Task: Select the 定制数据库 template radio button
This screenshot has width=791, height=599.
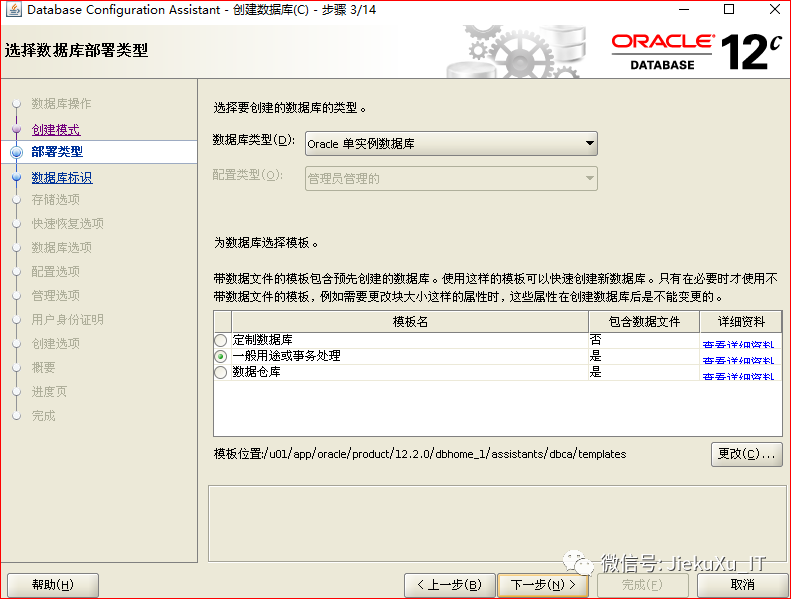Action: click(220, 340)
